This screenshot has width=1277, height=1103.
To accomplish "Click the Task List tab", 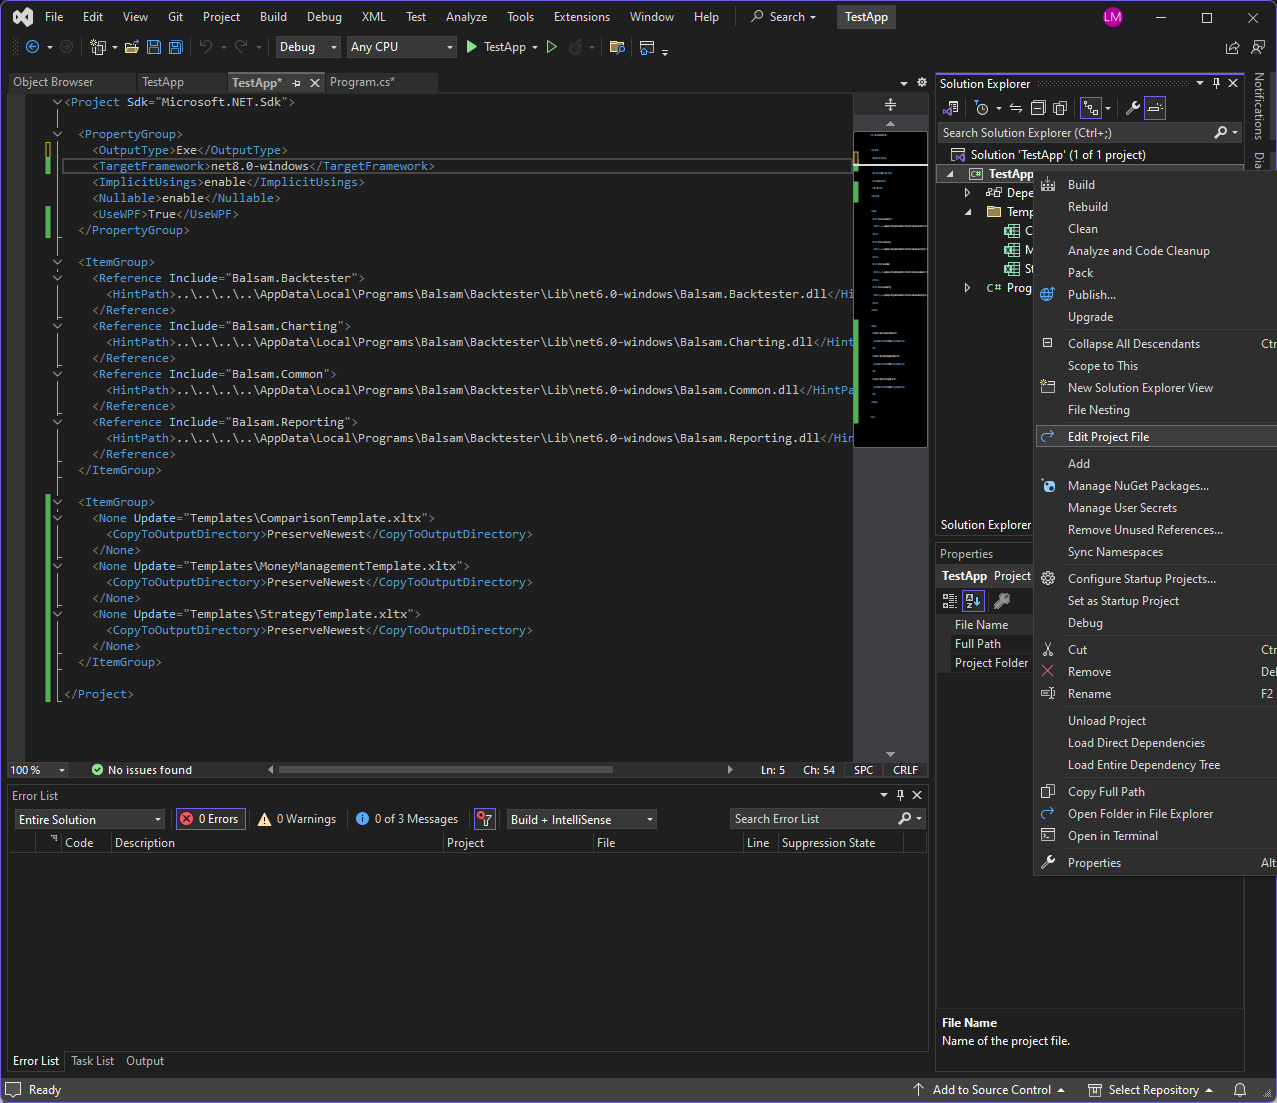I will pos(92,1061).
